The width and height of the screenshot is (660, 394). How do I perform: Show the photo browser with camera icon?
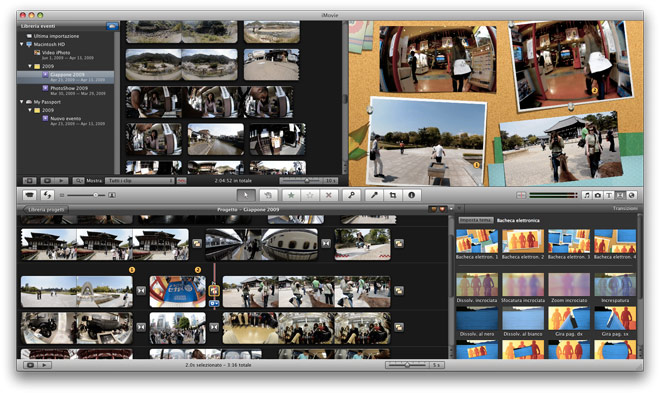point(598,195)
